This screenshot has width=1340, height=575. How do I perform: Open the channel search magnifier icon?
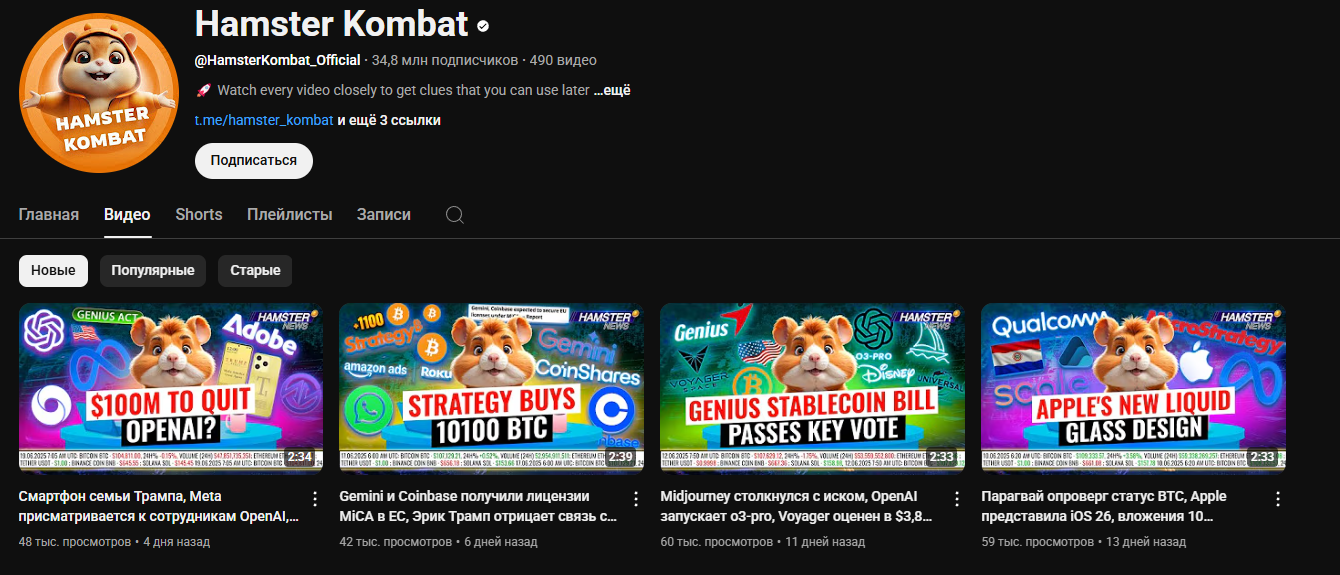[x=455, y=215]
